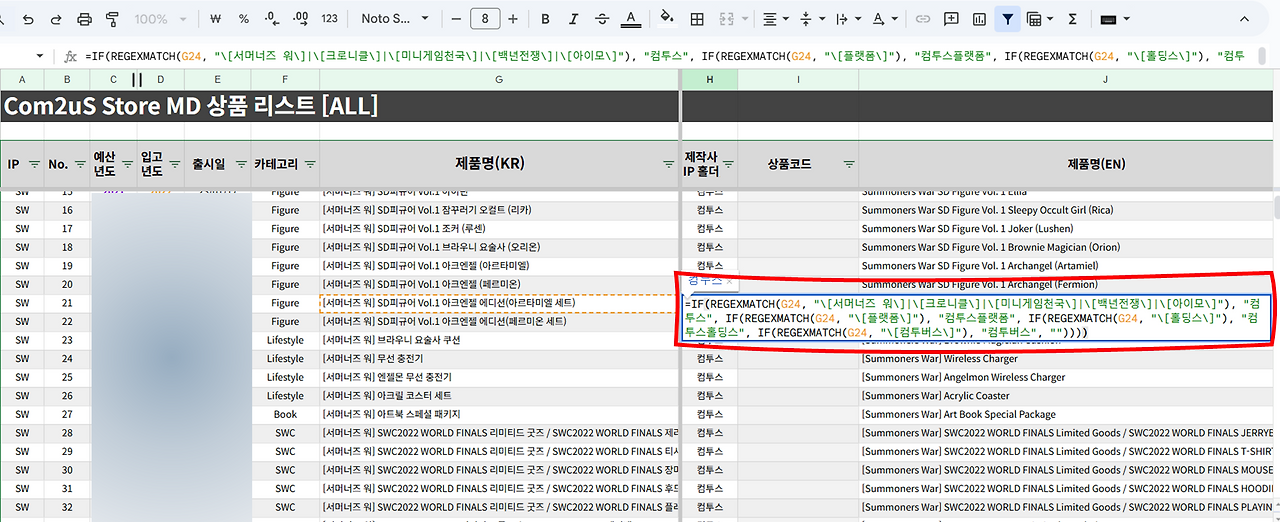Open the fill color picker
The image size is (1280, 522).
point(667,19)
